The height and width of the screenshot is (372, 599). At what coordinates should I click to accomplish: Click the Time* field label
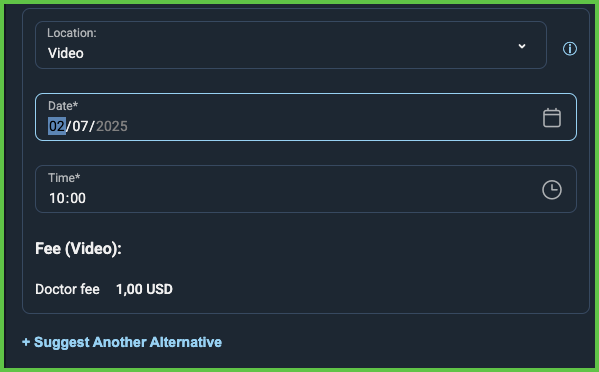pos(64,178)
